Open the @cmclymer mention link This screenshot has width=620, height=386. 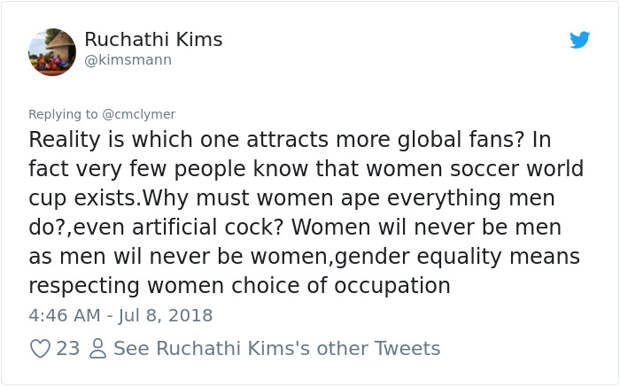point(138,114)
